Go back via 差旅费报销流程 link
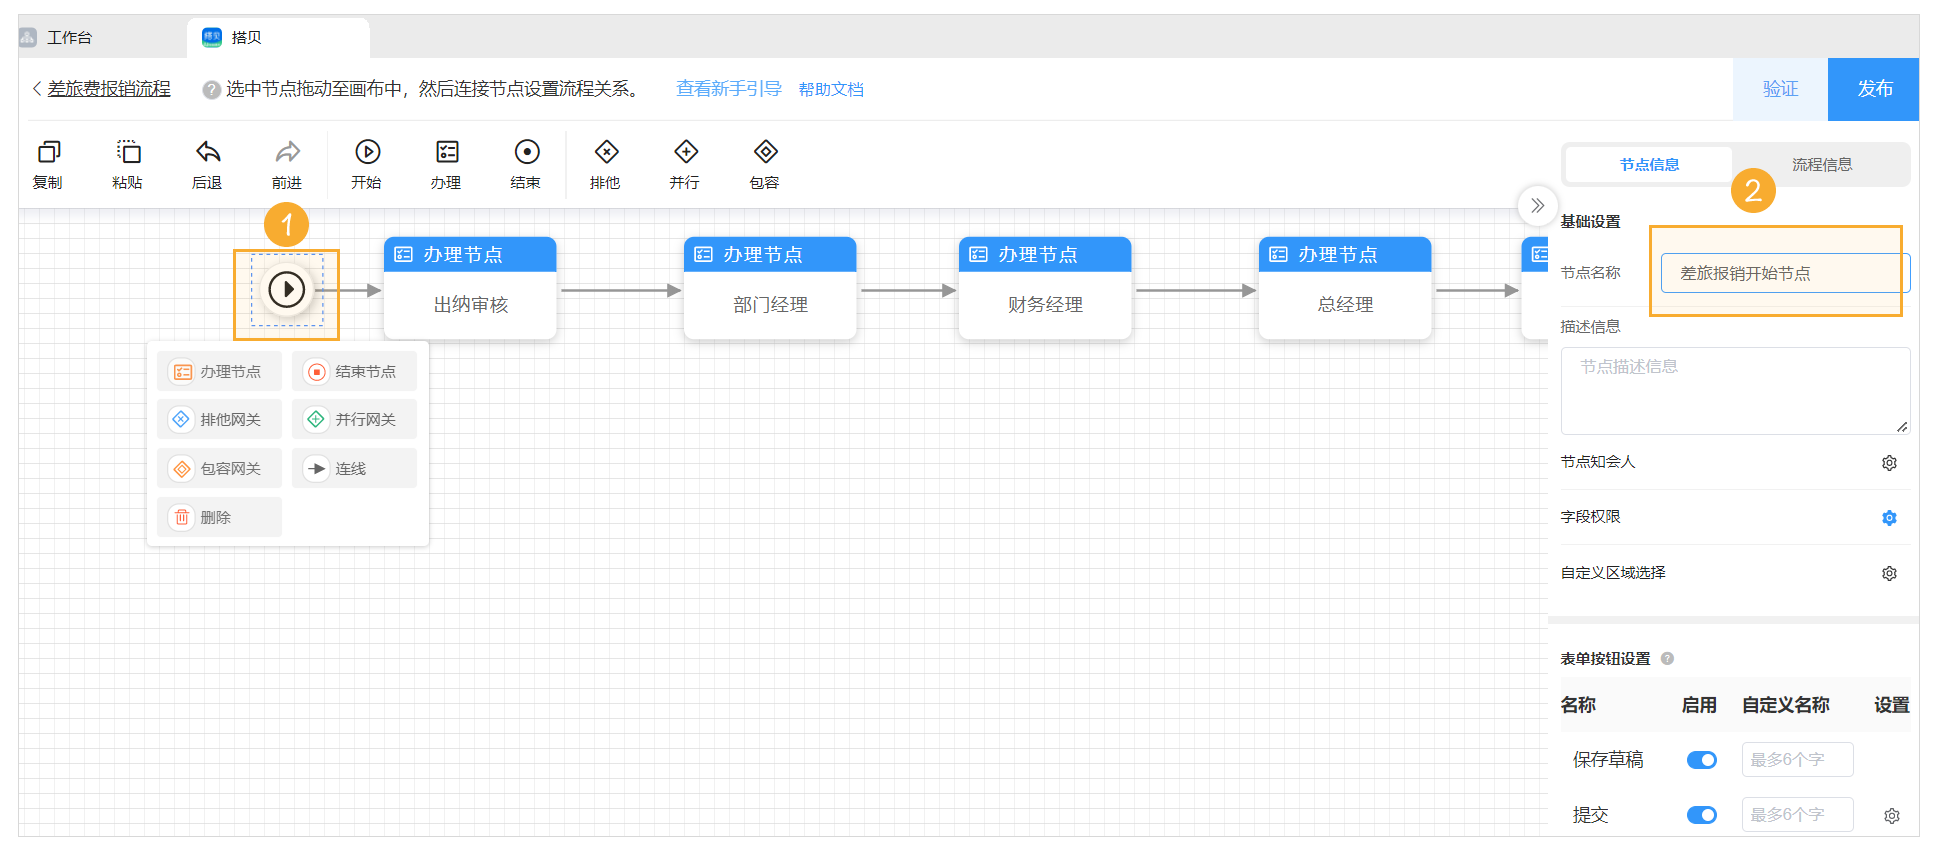This screenshot has width=1949, height=861. pyautogui.click(x=109, y=89)
